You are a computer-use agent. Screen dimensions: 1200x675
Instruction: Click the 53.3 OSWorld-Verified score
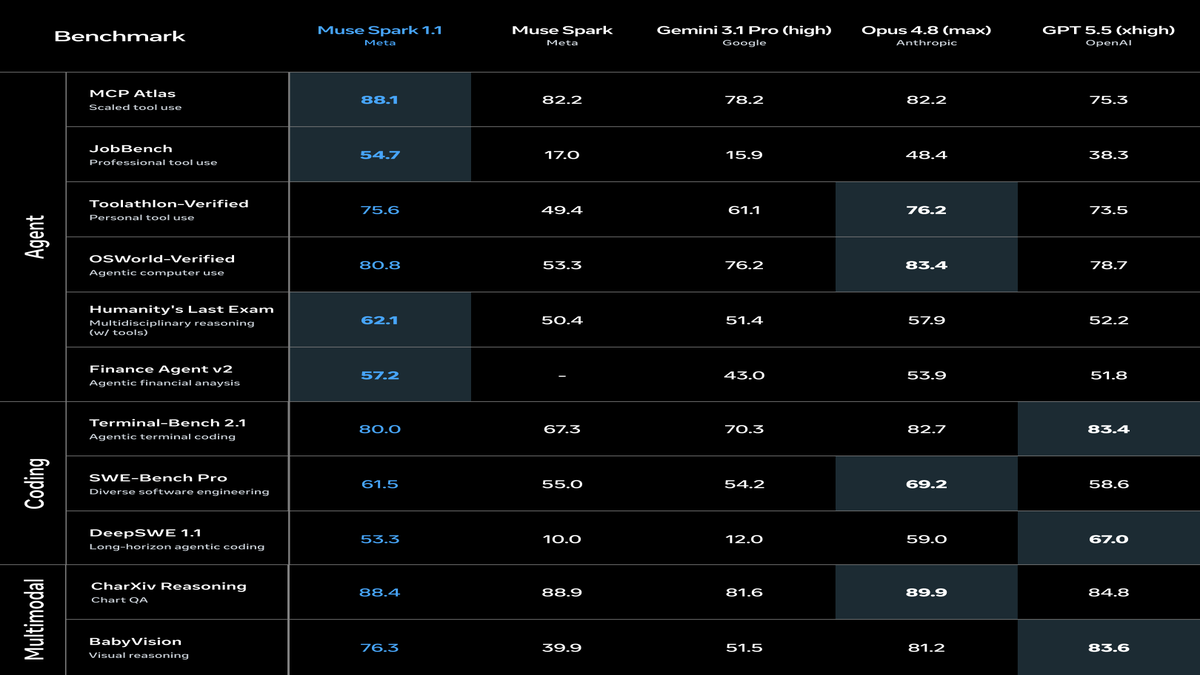point(562,265)
